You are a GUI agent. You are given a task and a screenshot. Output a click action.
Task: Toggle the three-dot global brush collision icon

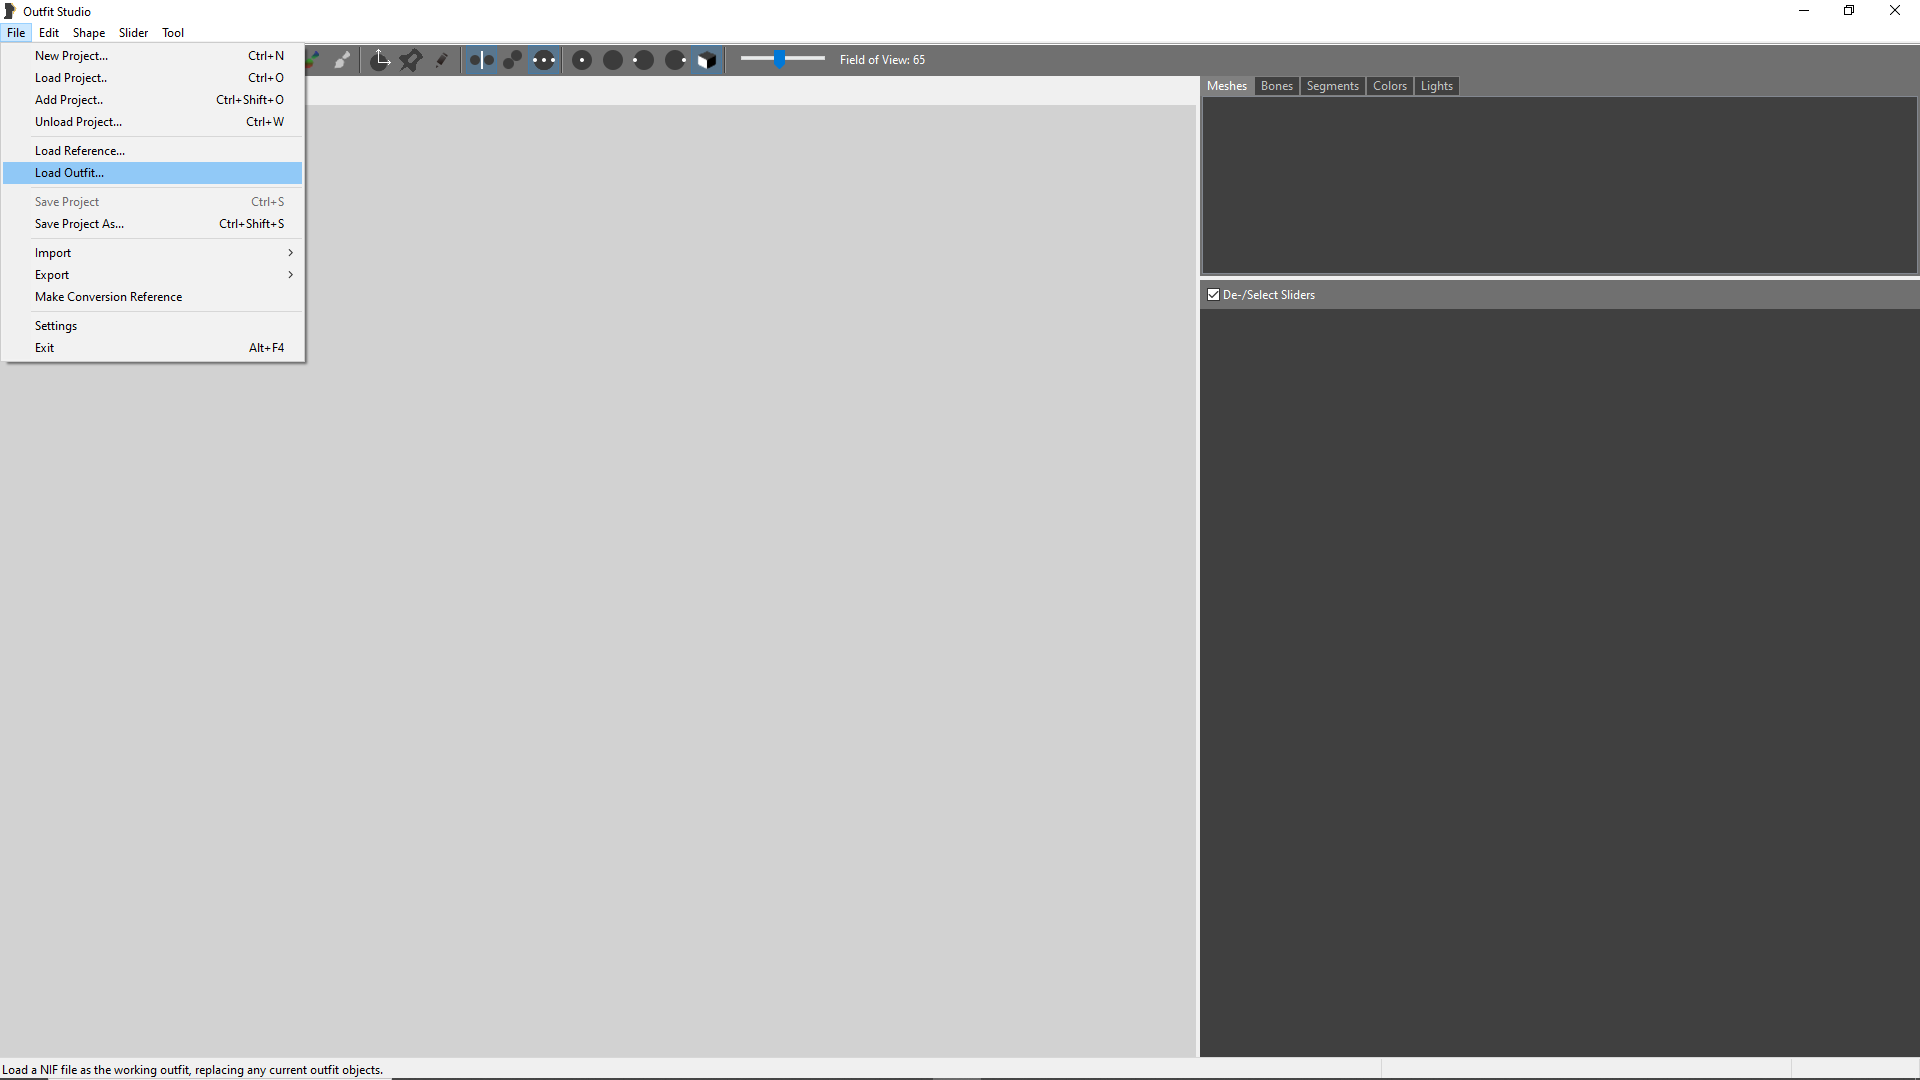[544, 60]
